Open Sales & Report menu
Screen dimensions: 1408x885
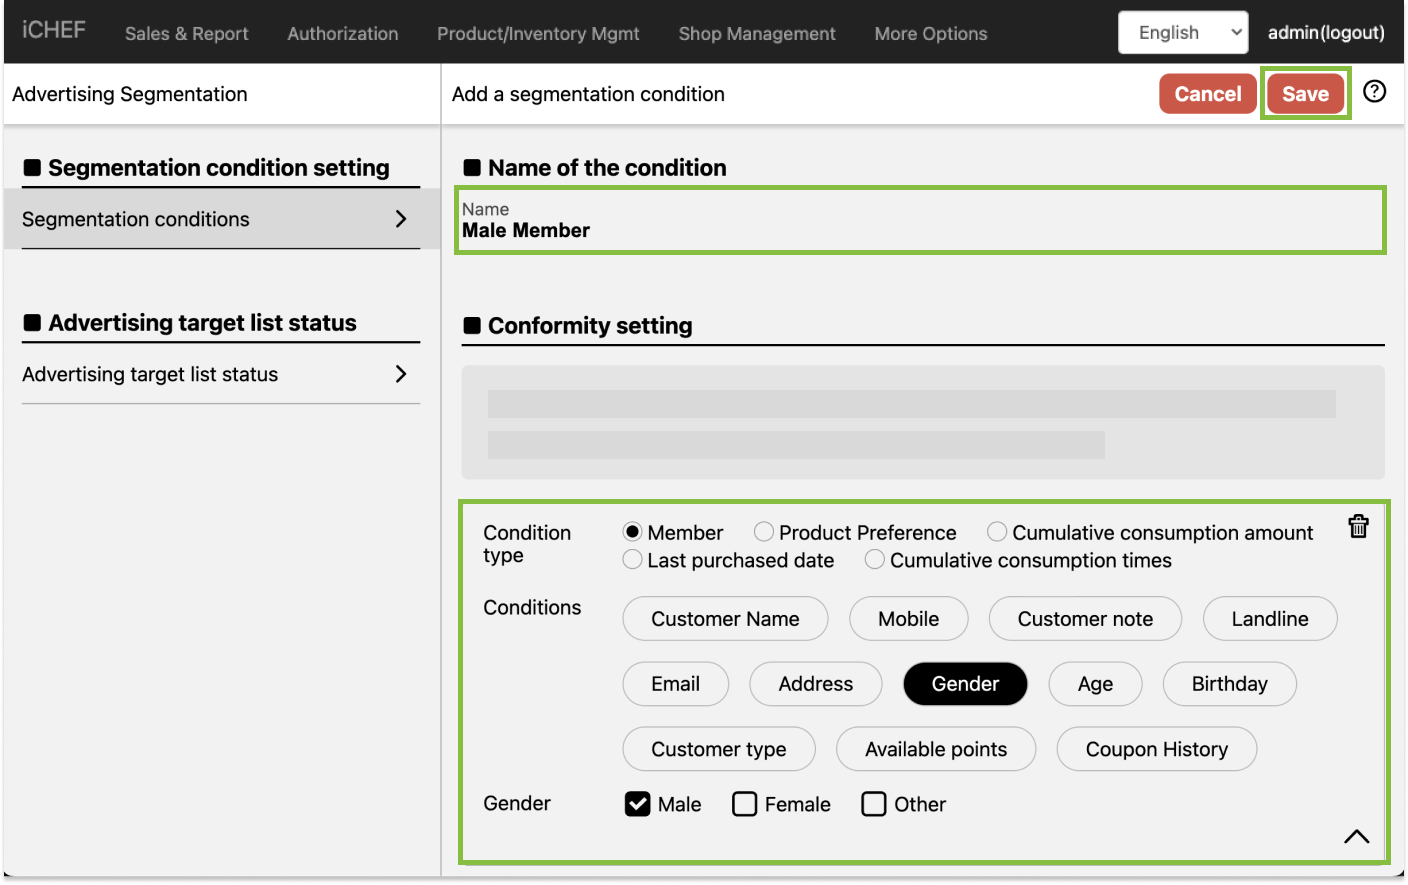click(186, 34)
